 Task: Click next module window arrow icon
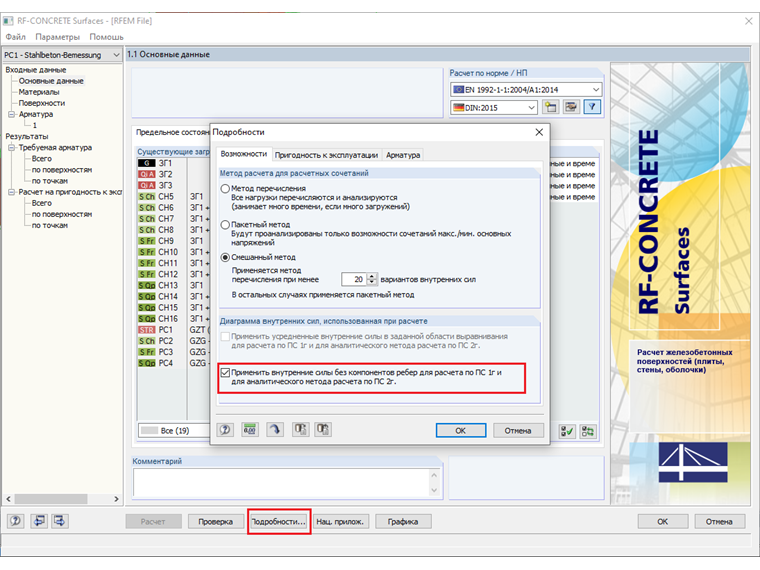[x=60, y=521]
